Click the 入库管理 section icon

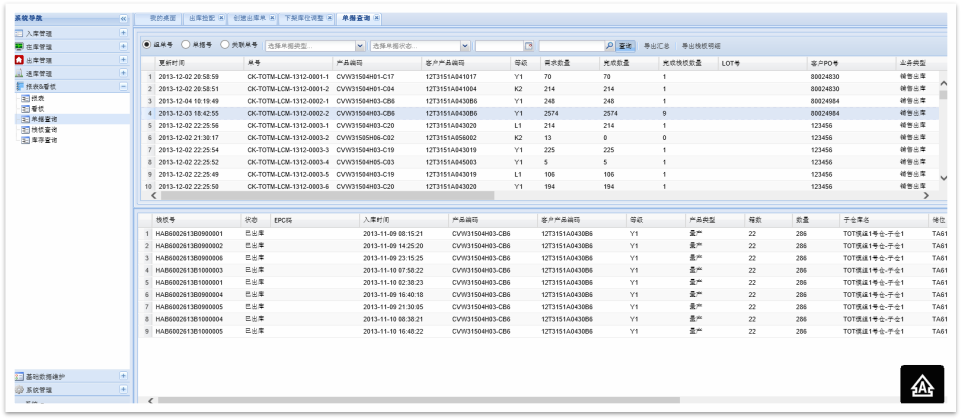[x=19, y=33]
